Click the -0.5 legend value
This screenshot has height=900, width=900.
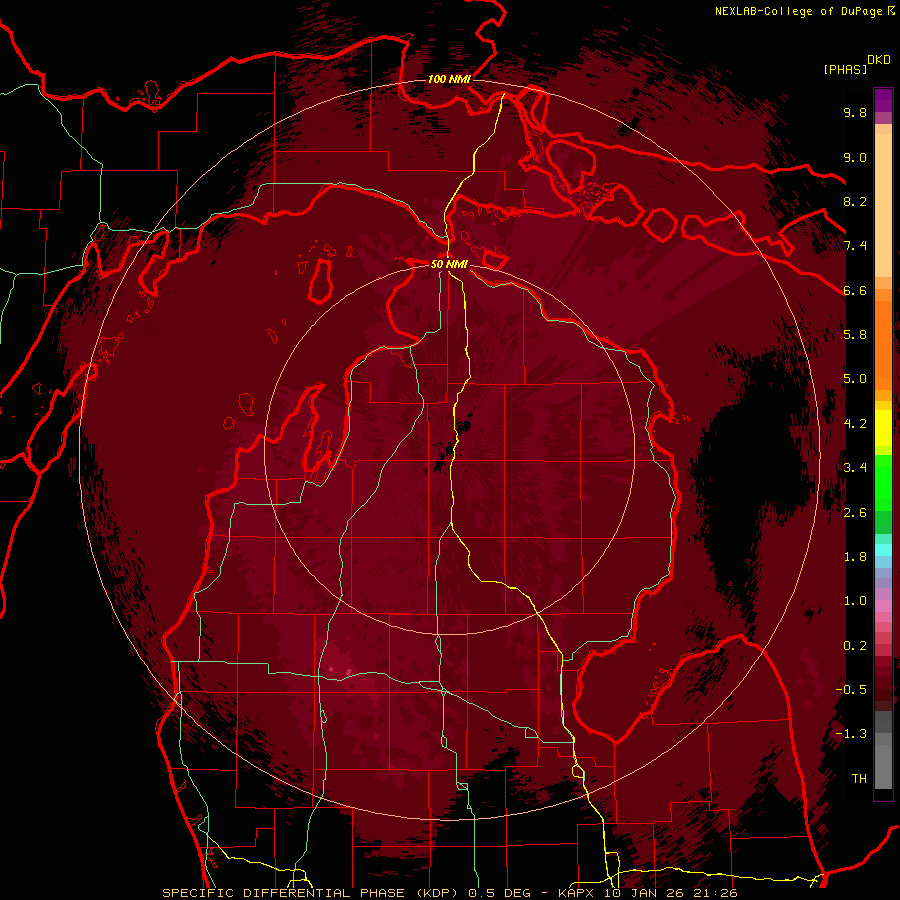851,690
